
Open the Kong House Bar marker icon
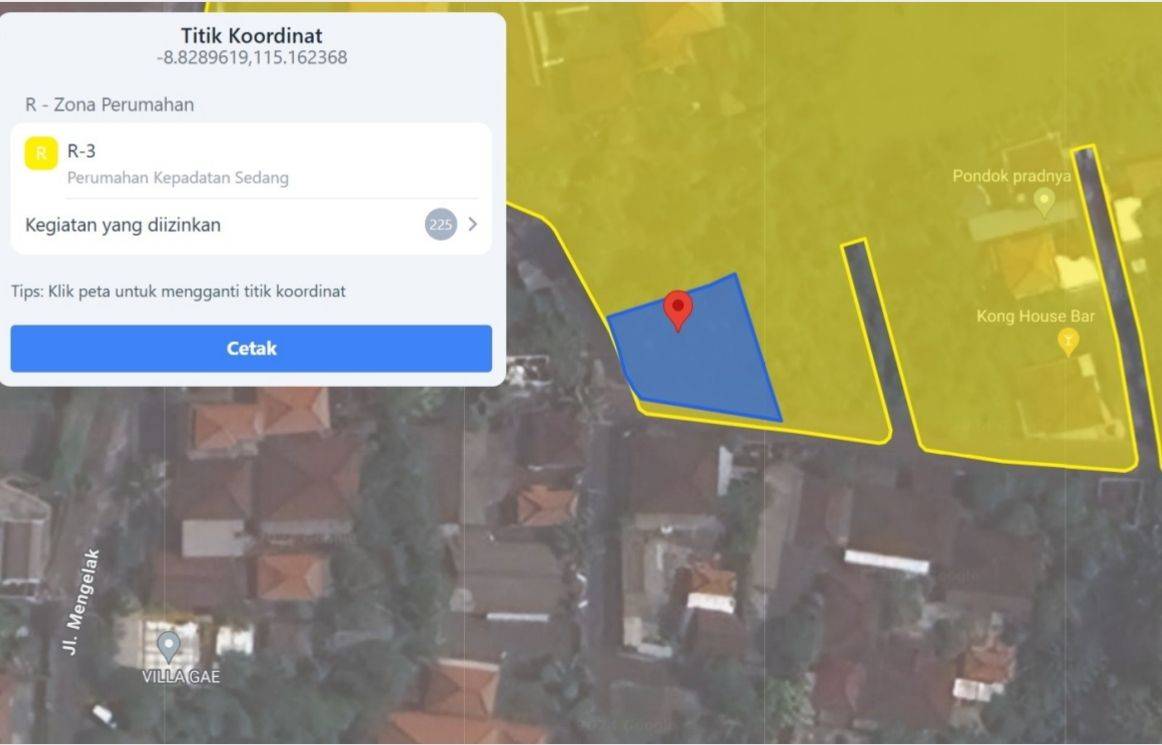1068,342
